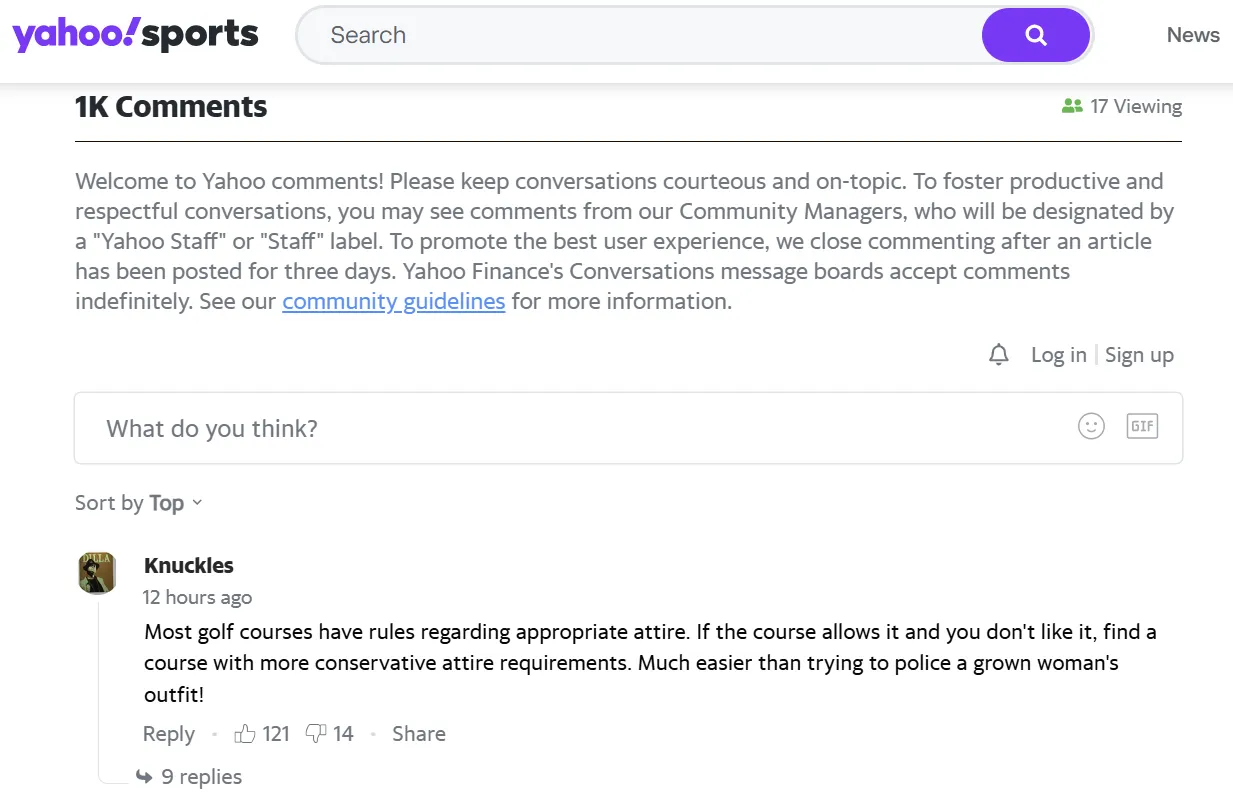This screenshot has height=792, width=1233.
Task: Click the Sign up link
Action: [x=1139, y=355]
